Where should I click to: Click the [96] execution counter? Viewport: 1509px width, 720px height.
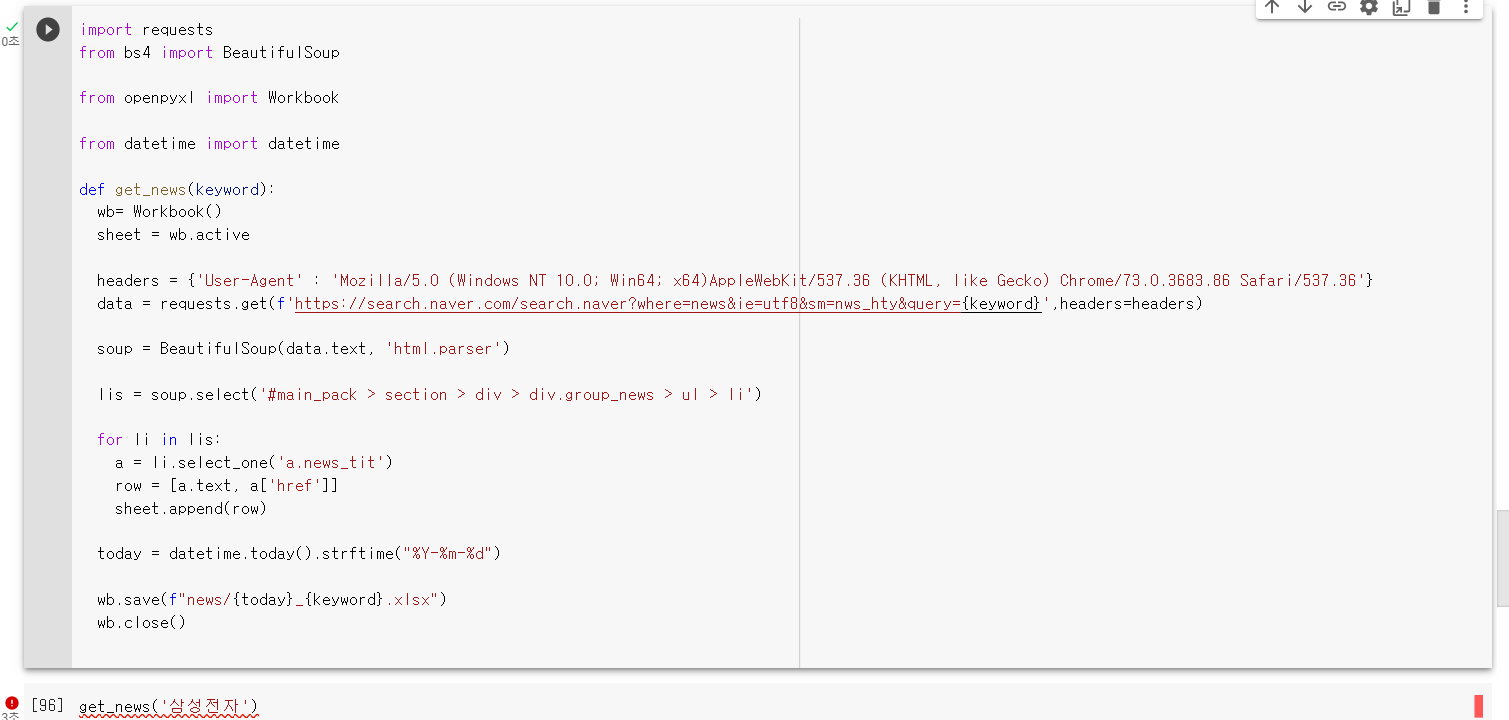click(x=47, y=706)
